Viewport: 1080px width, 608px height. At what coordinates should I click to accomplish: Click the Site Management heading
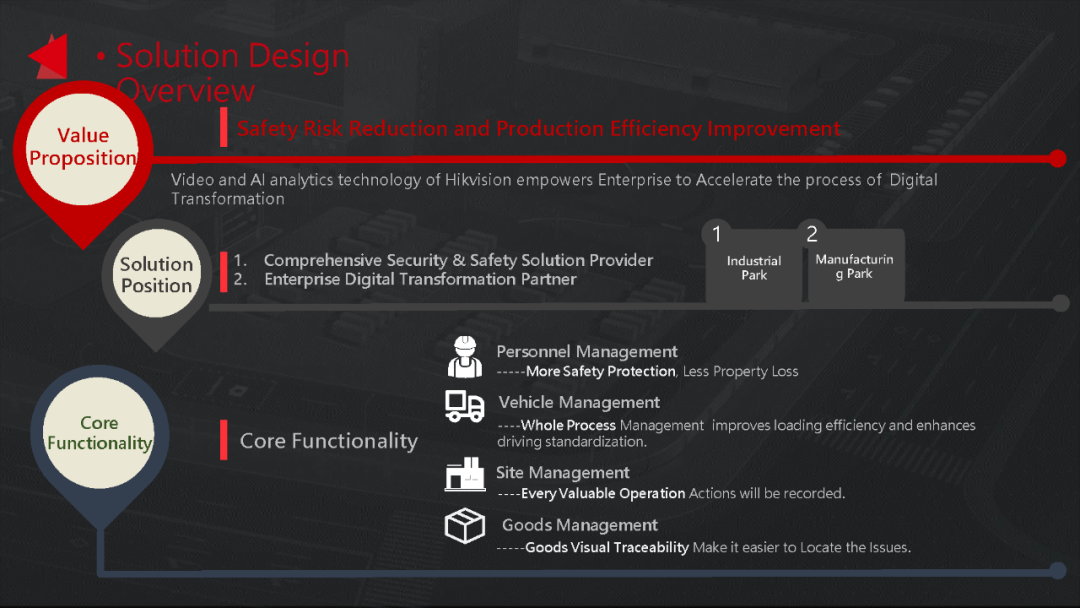(x=563, y=472)
